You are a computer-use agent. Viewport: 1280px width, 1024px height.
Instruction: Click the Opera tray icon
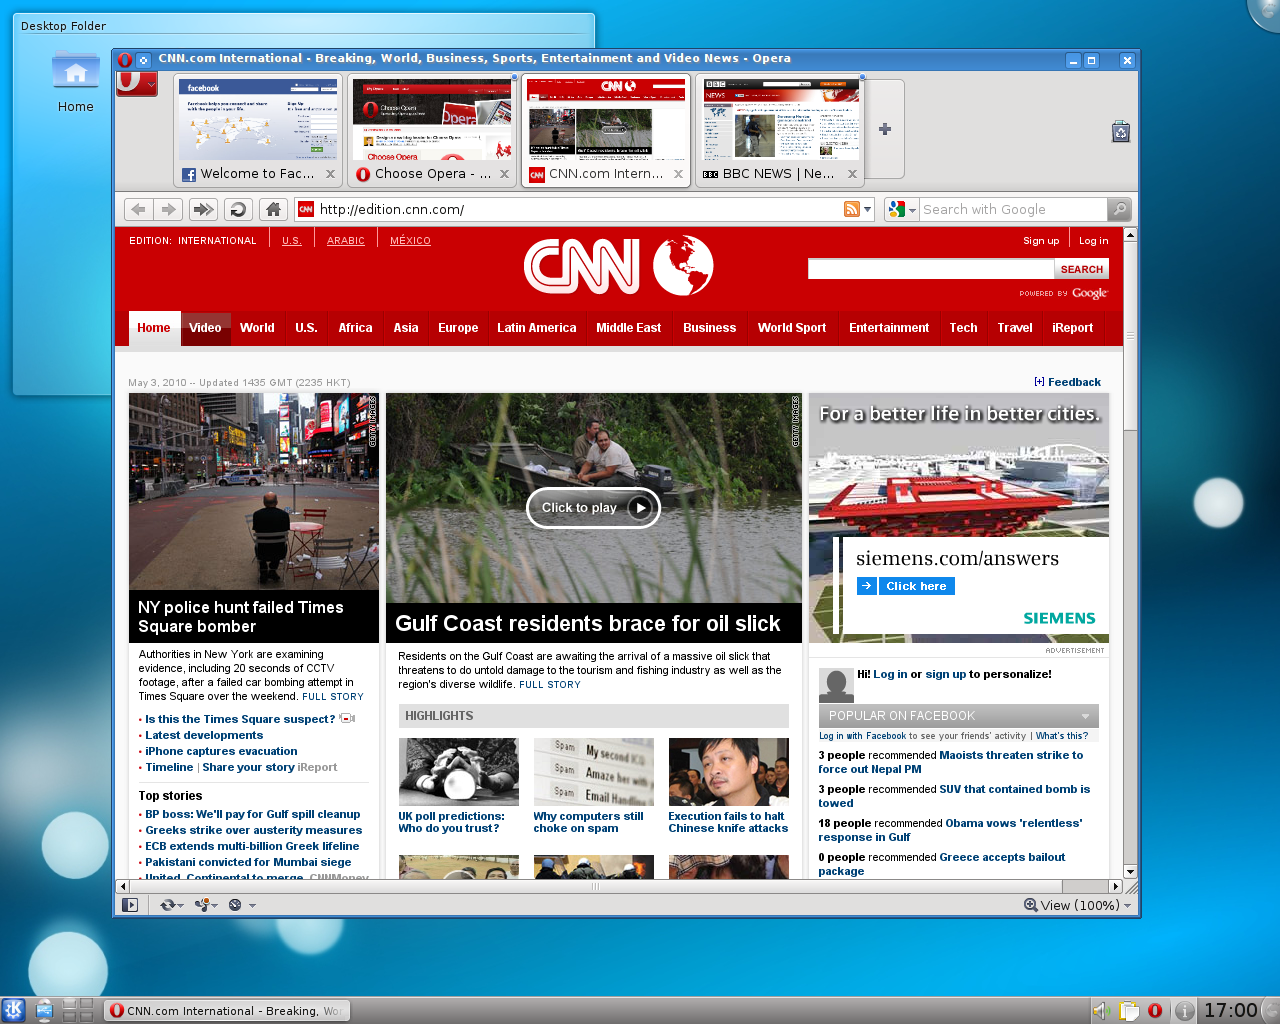coord(1155,1011)
